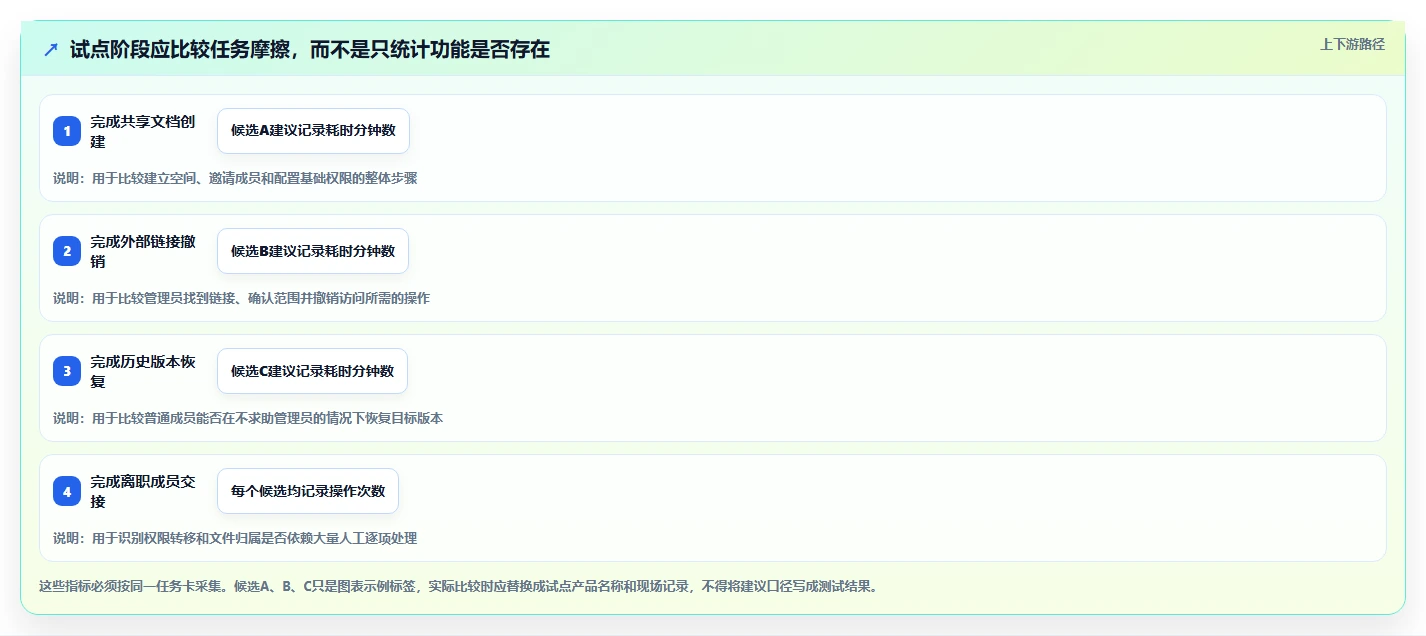The image size is (1426, 636).
Task: Click the arrow icon beside the panel title
Action: pyautogui.click(x=51, y=50)
